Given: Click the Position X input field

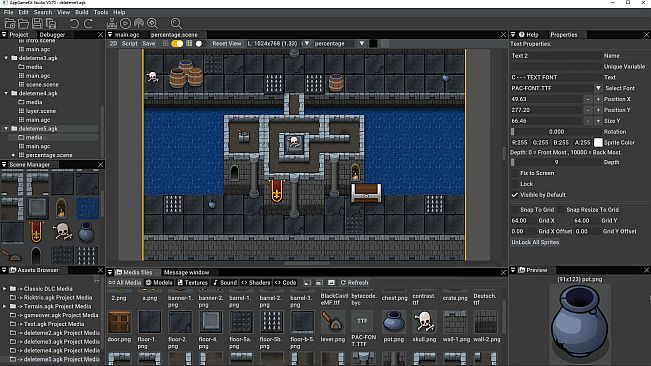Looking at the screenshot, I should click(546, 99).
